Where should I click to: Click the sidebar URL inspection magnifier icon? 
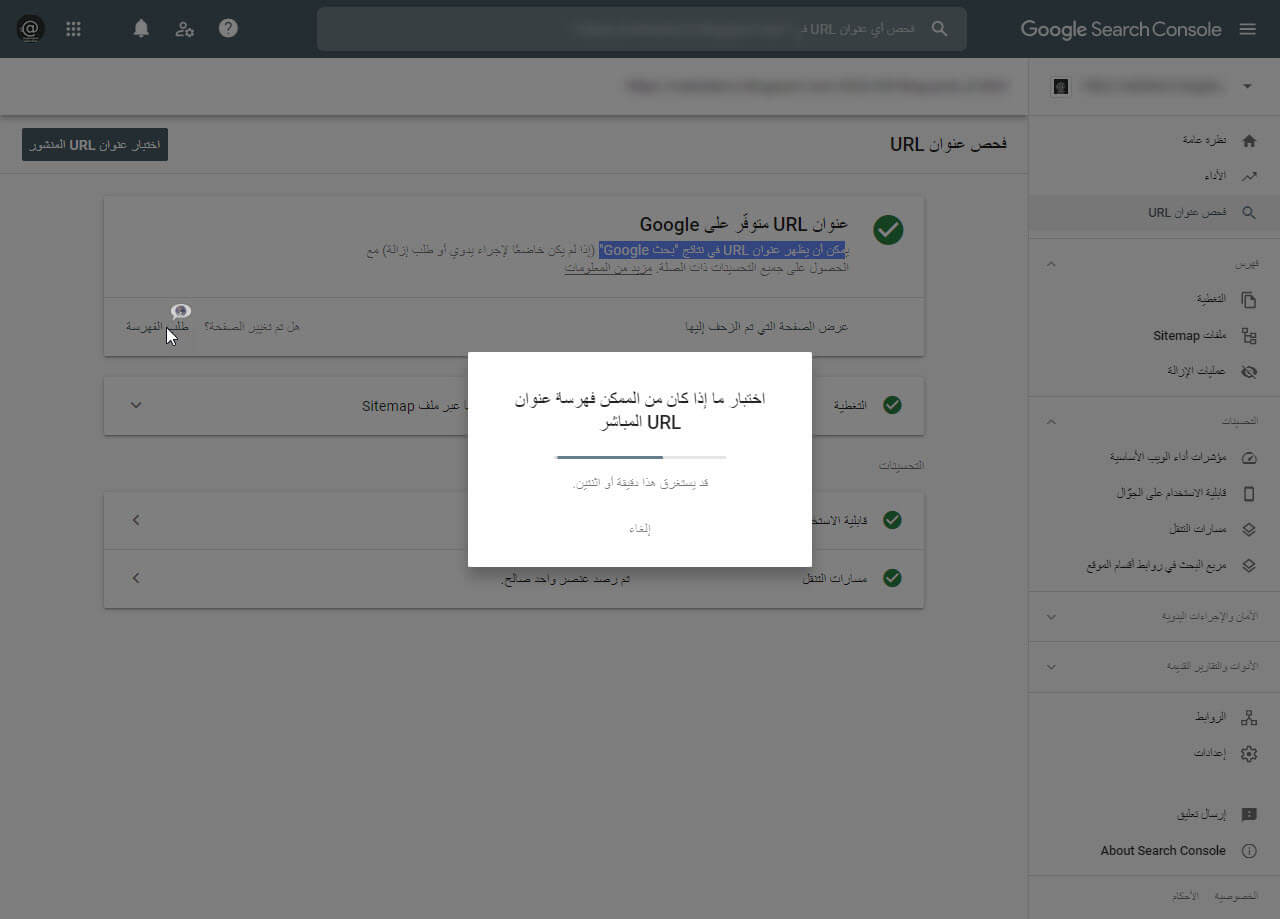tap(1249, 213)
